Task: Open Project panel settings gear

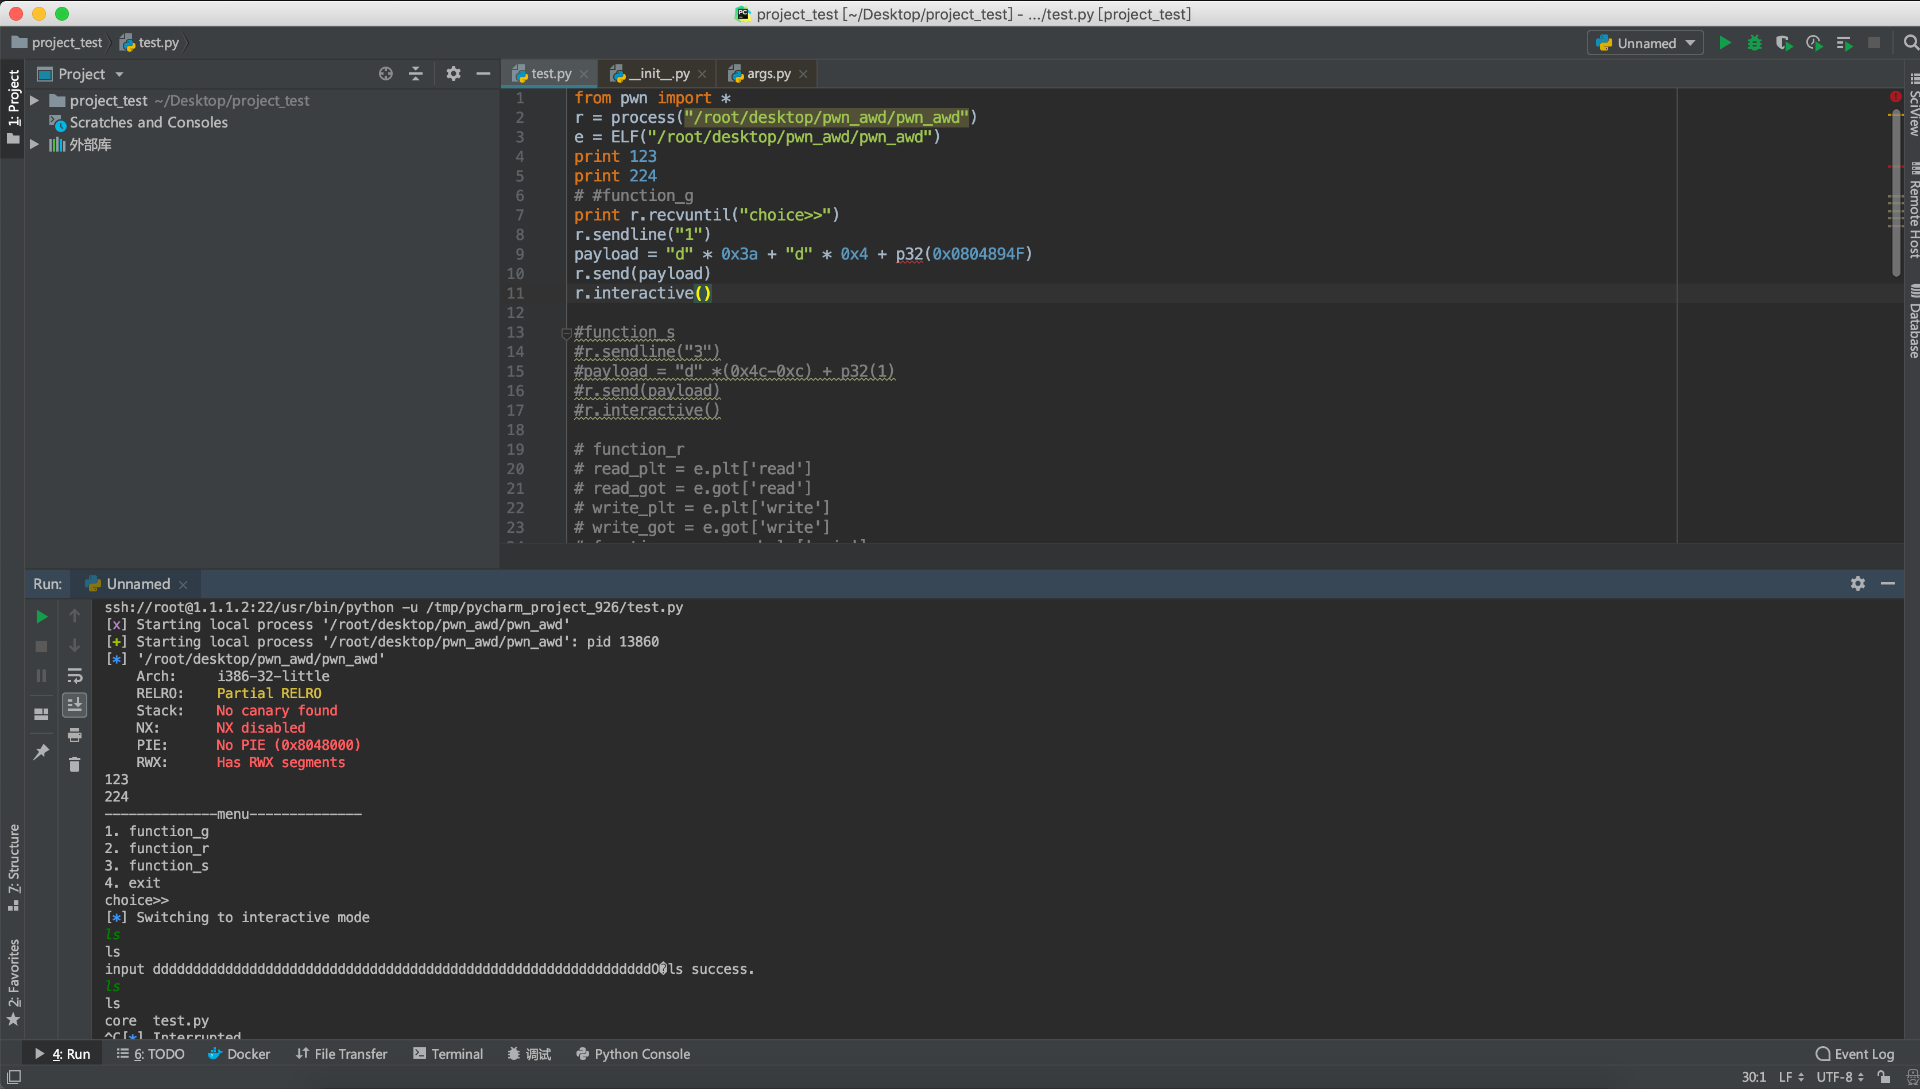Action: [x=453, y=74]
